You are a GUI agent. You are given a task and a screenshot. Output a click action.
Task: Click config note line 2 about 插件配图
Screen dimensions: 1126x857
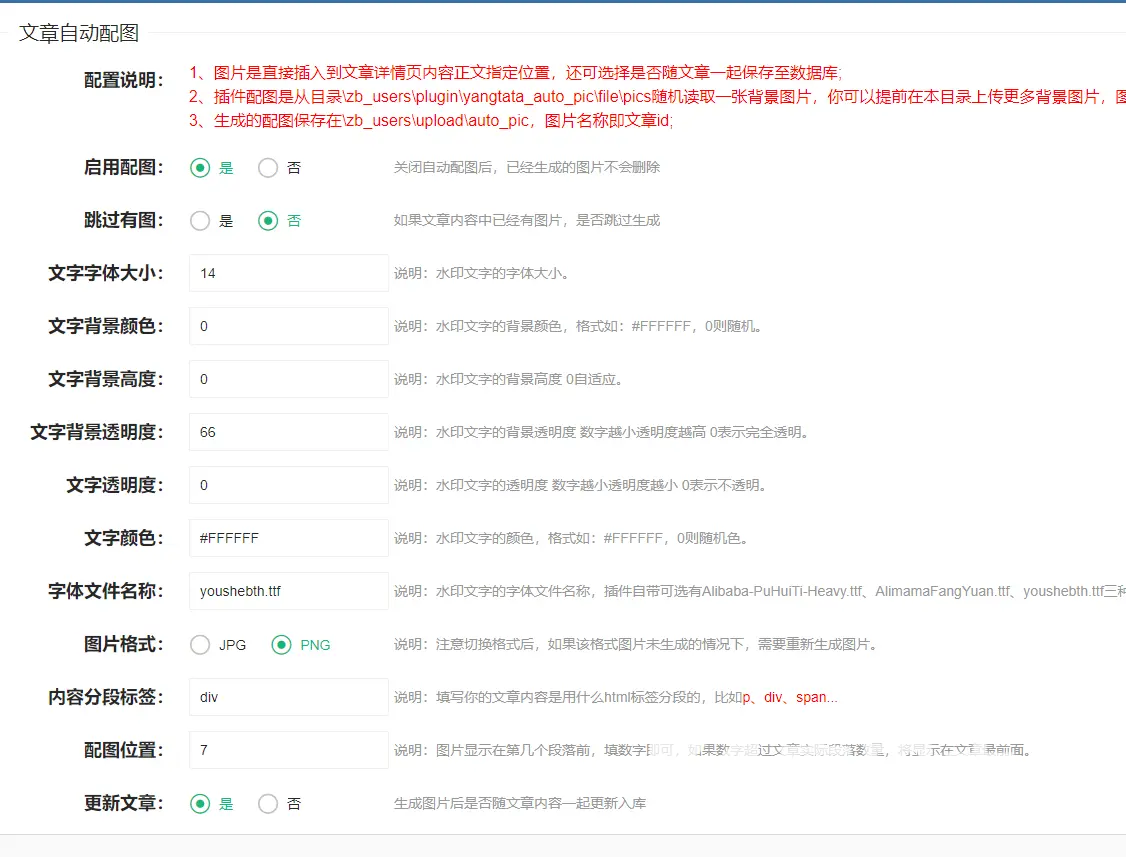pyautogui.click(x=657, y=97)
